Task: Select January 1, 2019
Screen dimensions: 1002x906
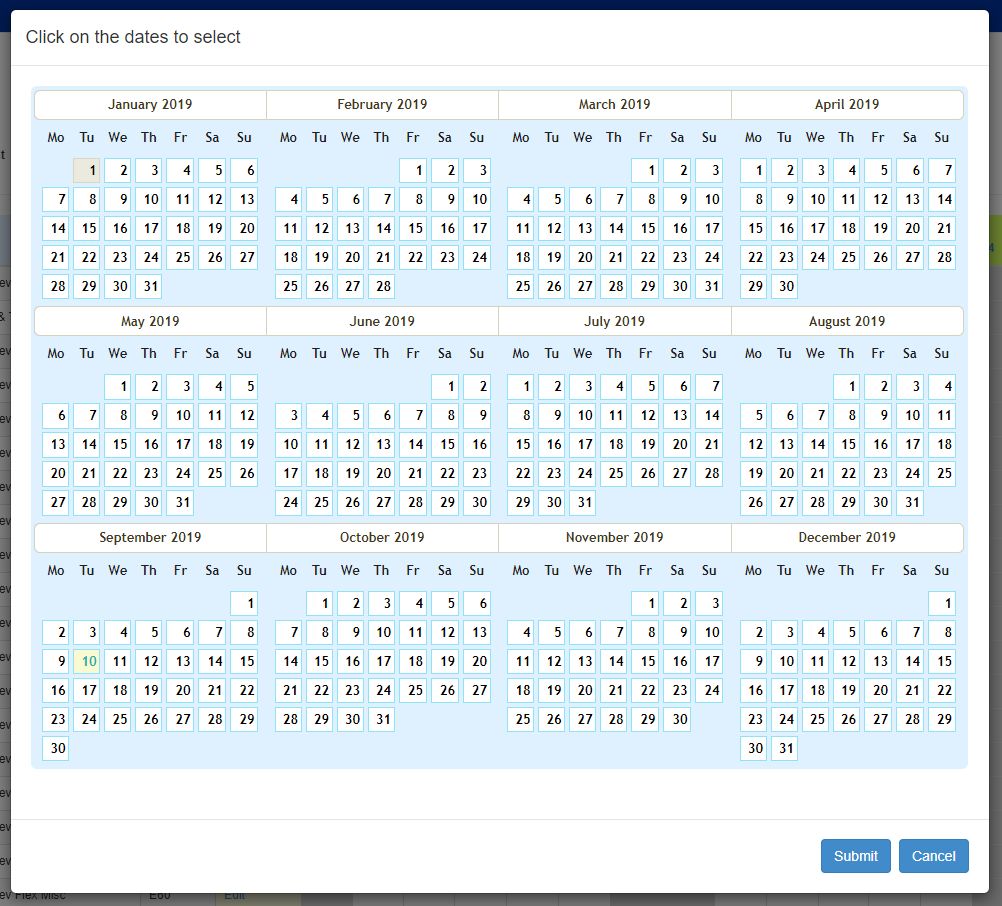Action: point(87,171)
